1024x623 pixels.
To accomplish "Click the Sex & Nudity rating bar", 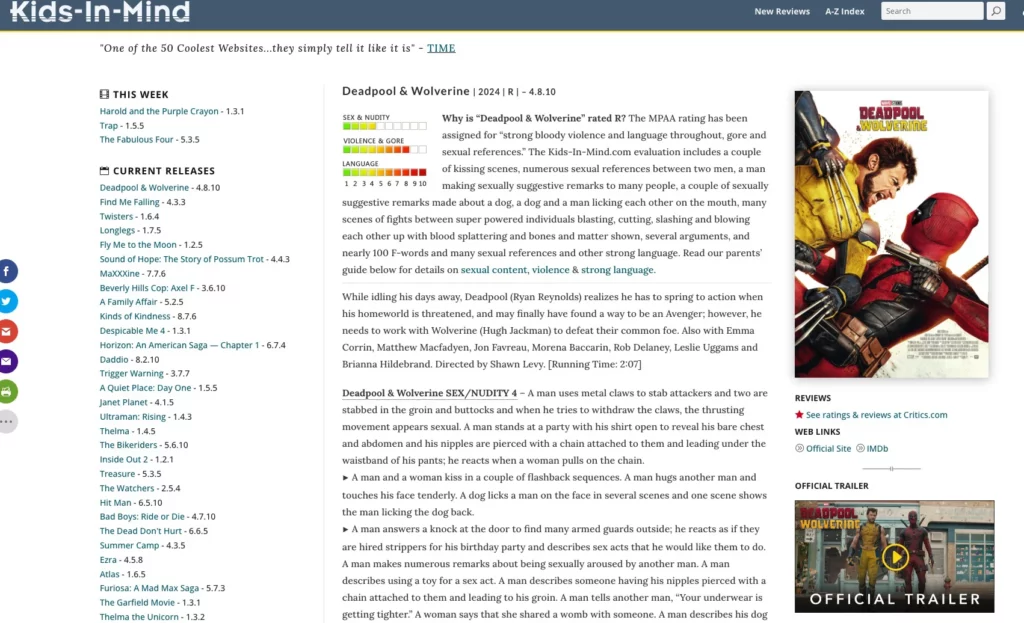I will (x=385, y=126).
